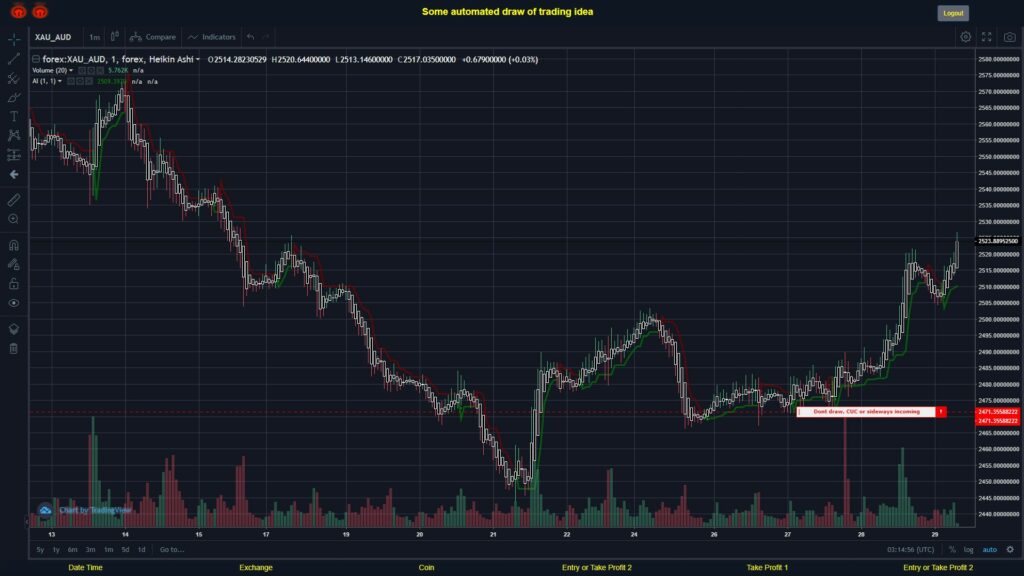Toggle stay in drawing mode
Viewport: 1024px width, 576px height.
point(14,264)
